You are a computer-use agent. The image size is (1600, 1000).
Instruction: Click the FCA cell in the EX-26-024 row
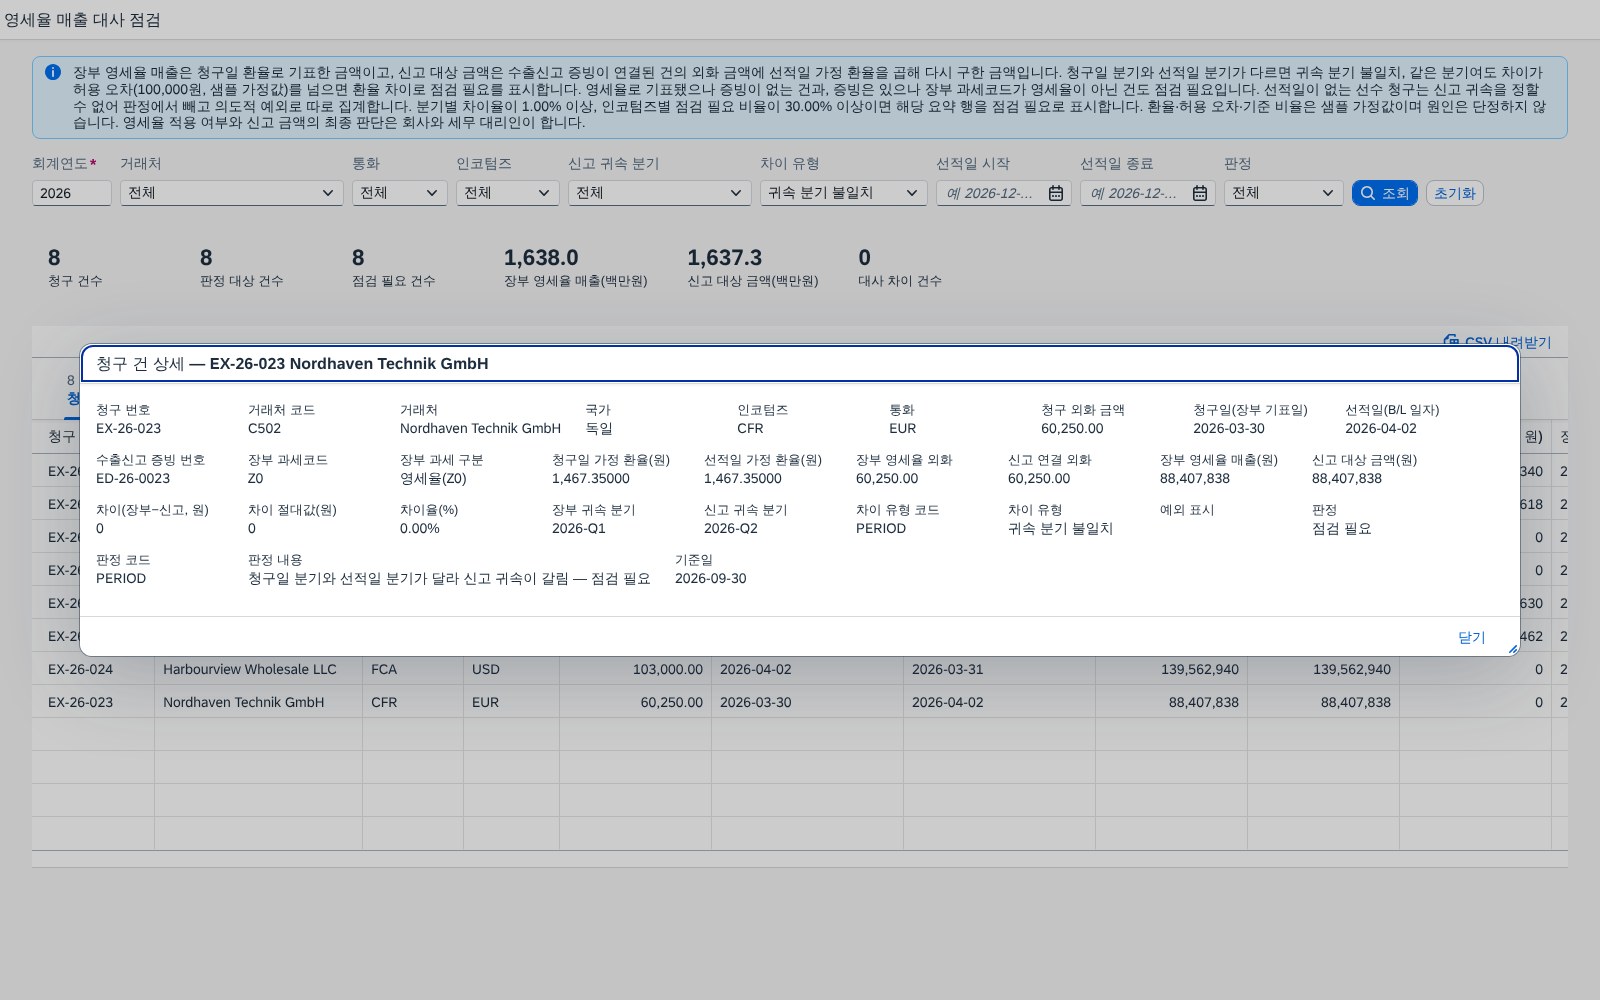point(413,669)
